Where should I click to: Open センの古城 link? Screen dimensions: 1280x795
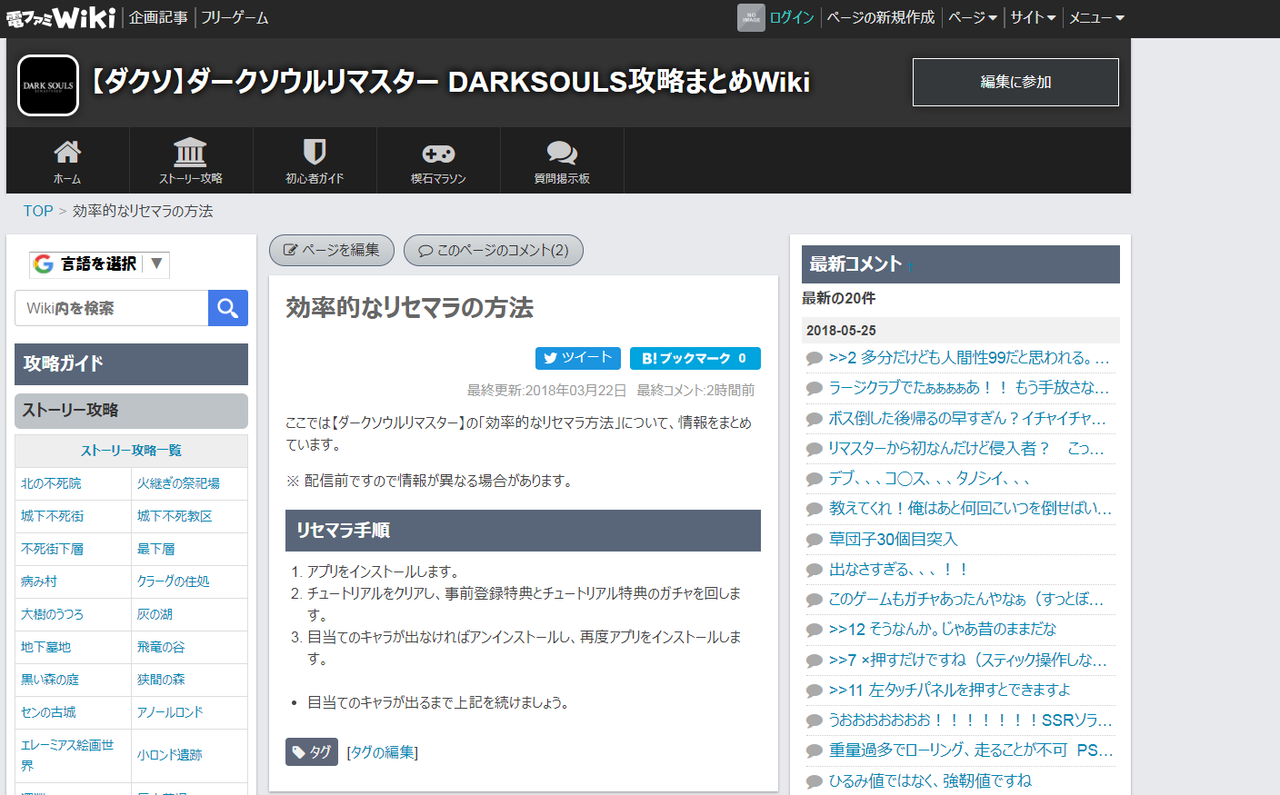(48, 712)
